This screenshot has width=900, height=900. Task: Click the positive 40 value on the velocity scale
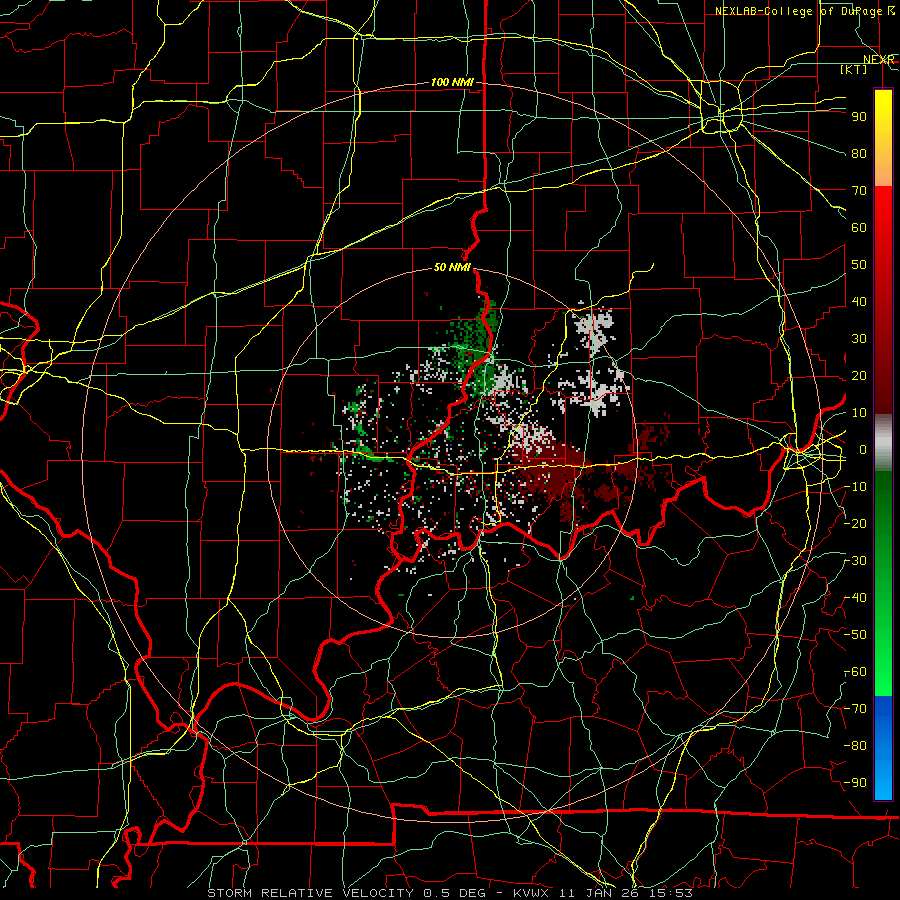859,301
